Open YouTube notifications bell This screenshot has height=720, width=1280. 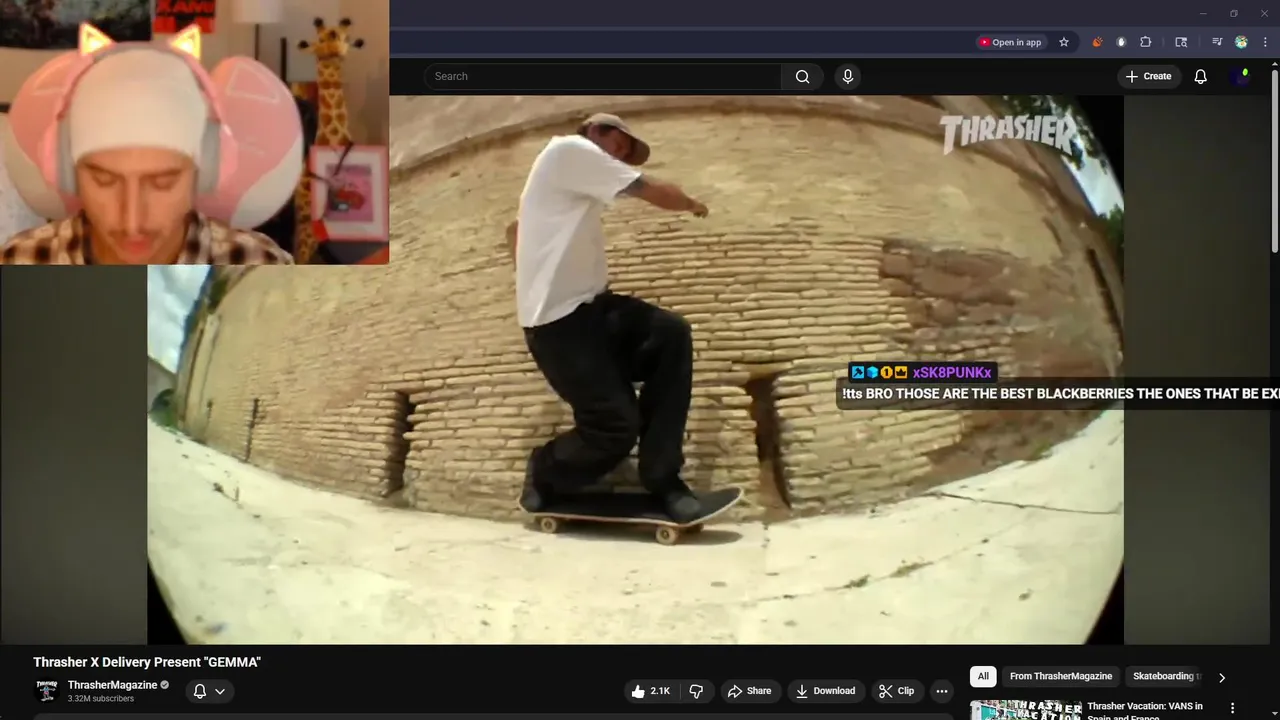pos(1201,76)
